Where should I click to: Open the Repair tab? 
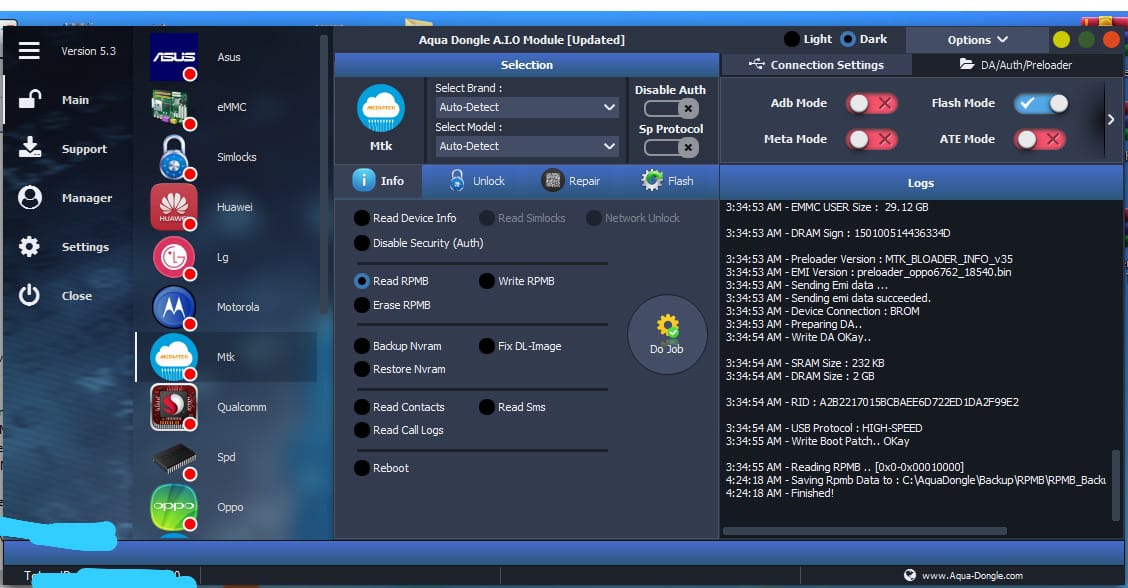point(570,181)
